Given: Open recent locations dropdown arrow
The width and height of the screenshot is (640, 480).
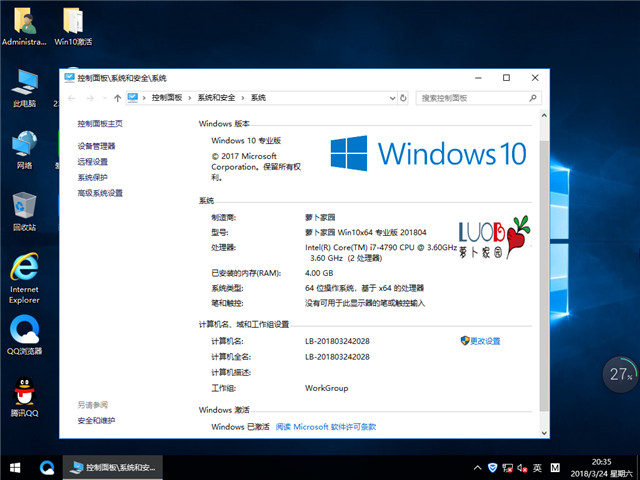Looking at the screenshot, I should coord(104,98).
